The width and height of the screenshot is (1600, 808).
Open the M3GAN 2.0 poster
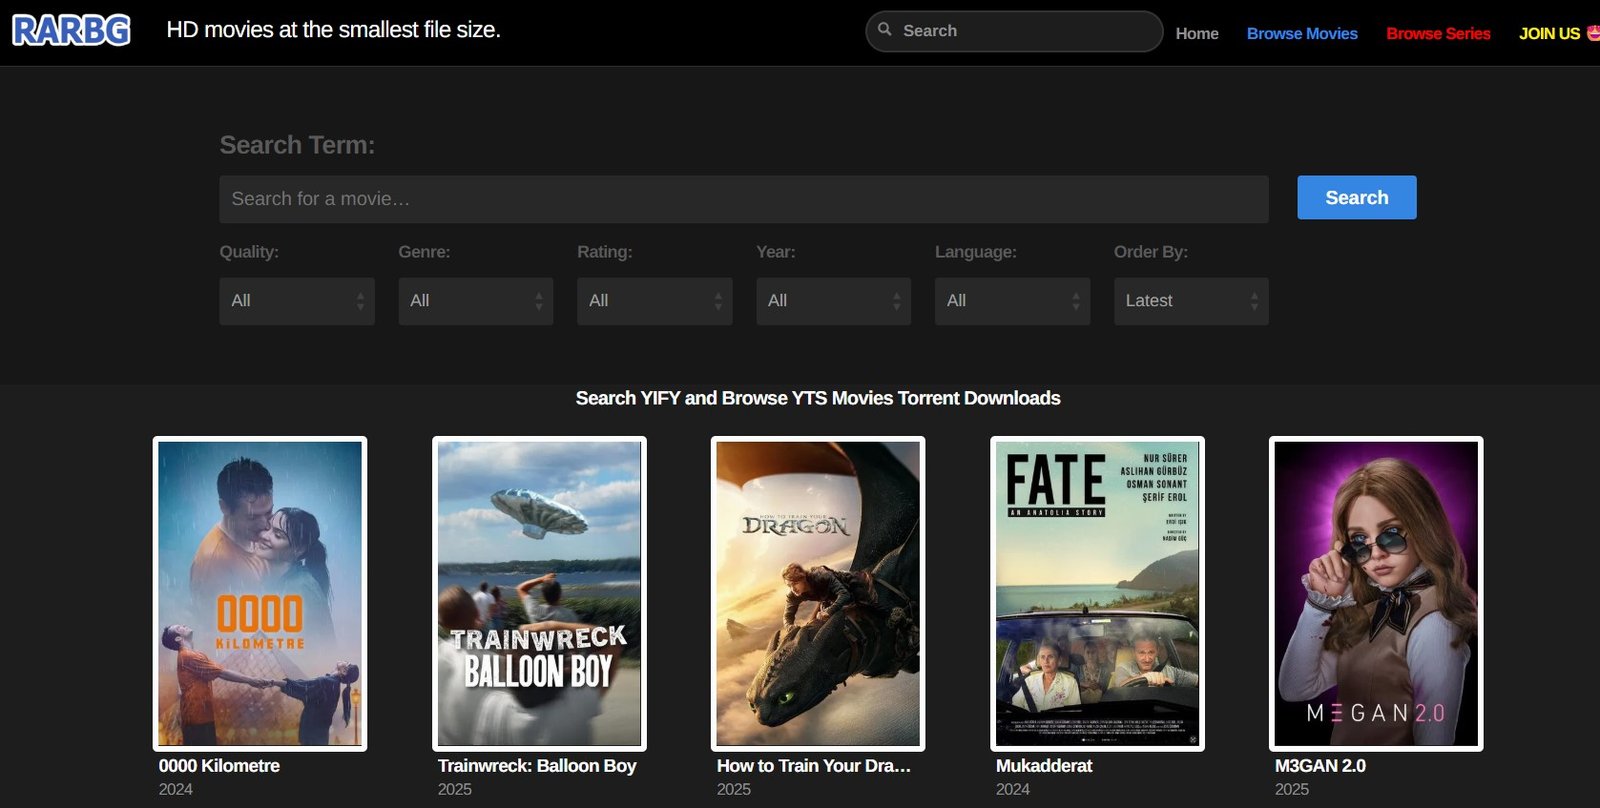1376,594
